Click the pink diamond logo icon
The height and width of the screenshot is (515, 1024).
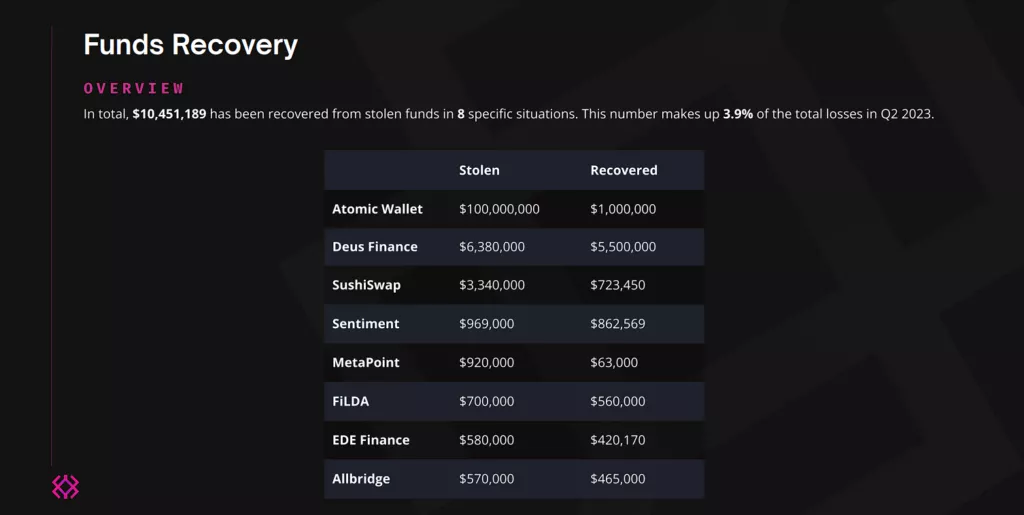coord(65,487)
